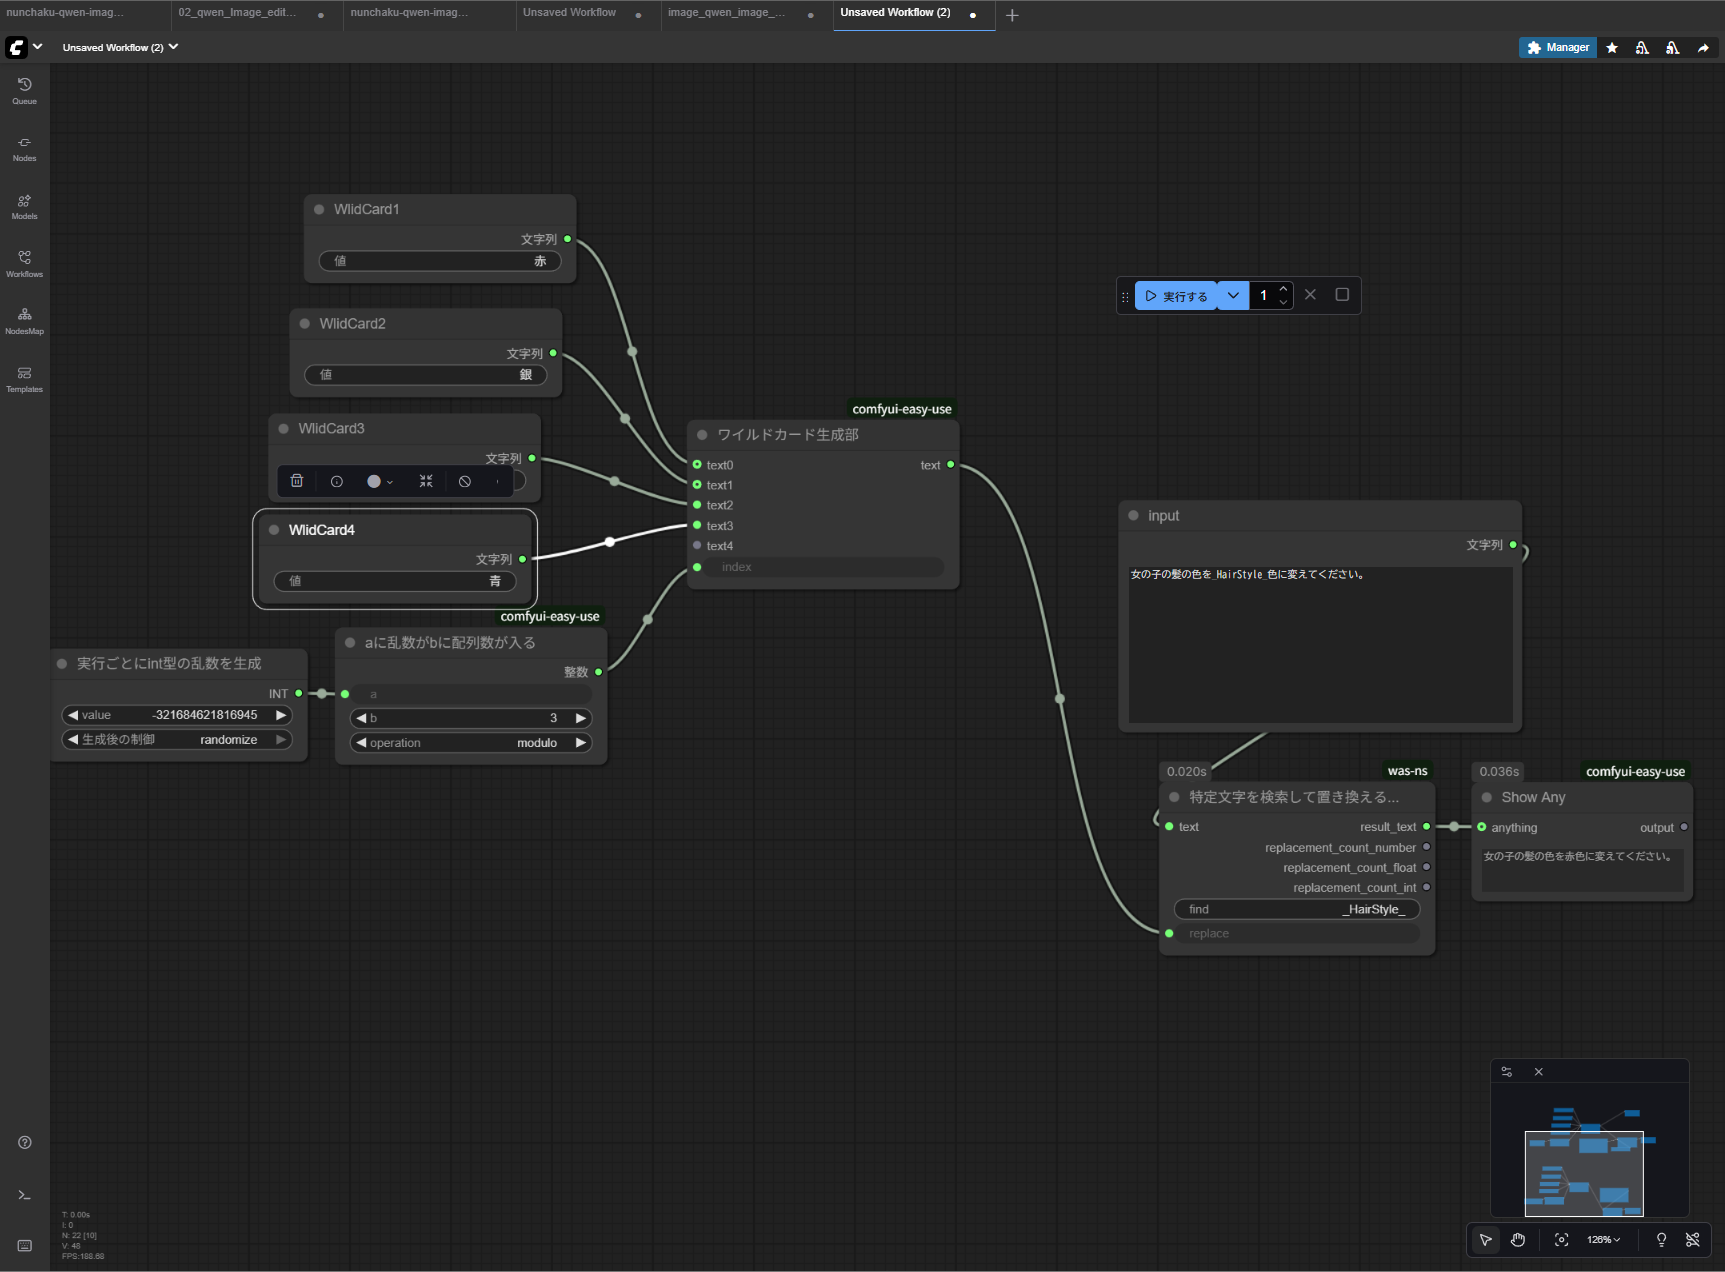Click the trash icon in node toolbar
Screen dimensions: 1725x1272
(x=297, y=481)
